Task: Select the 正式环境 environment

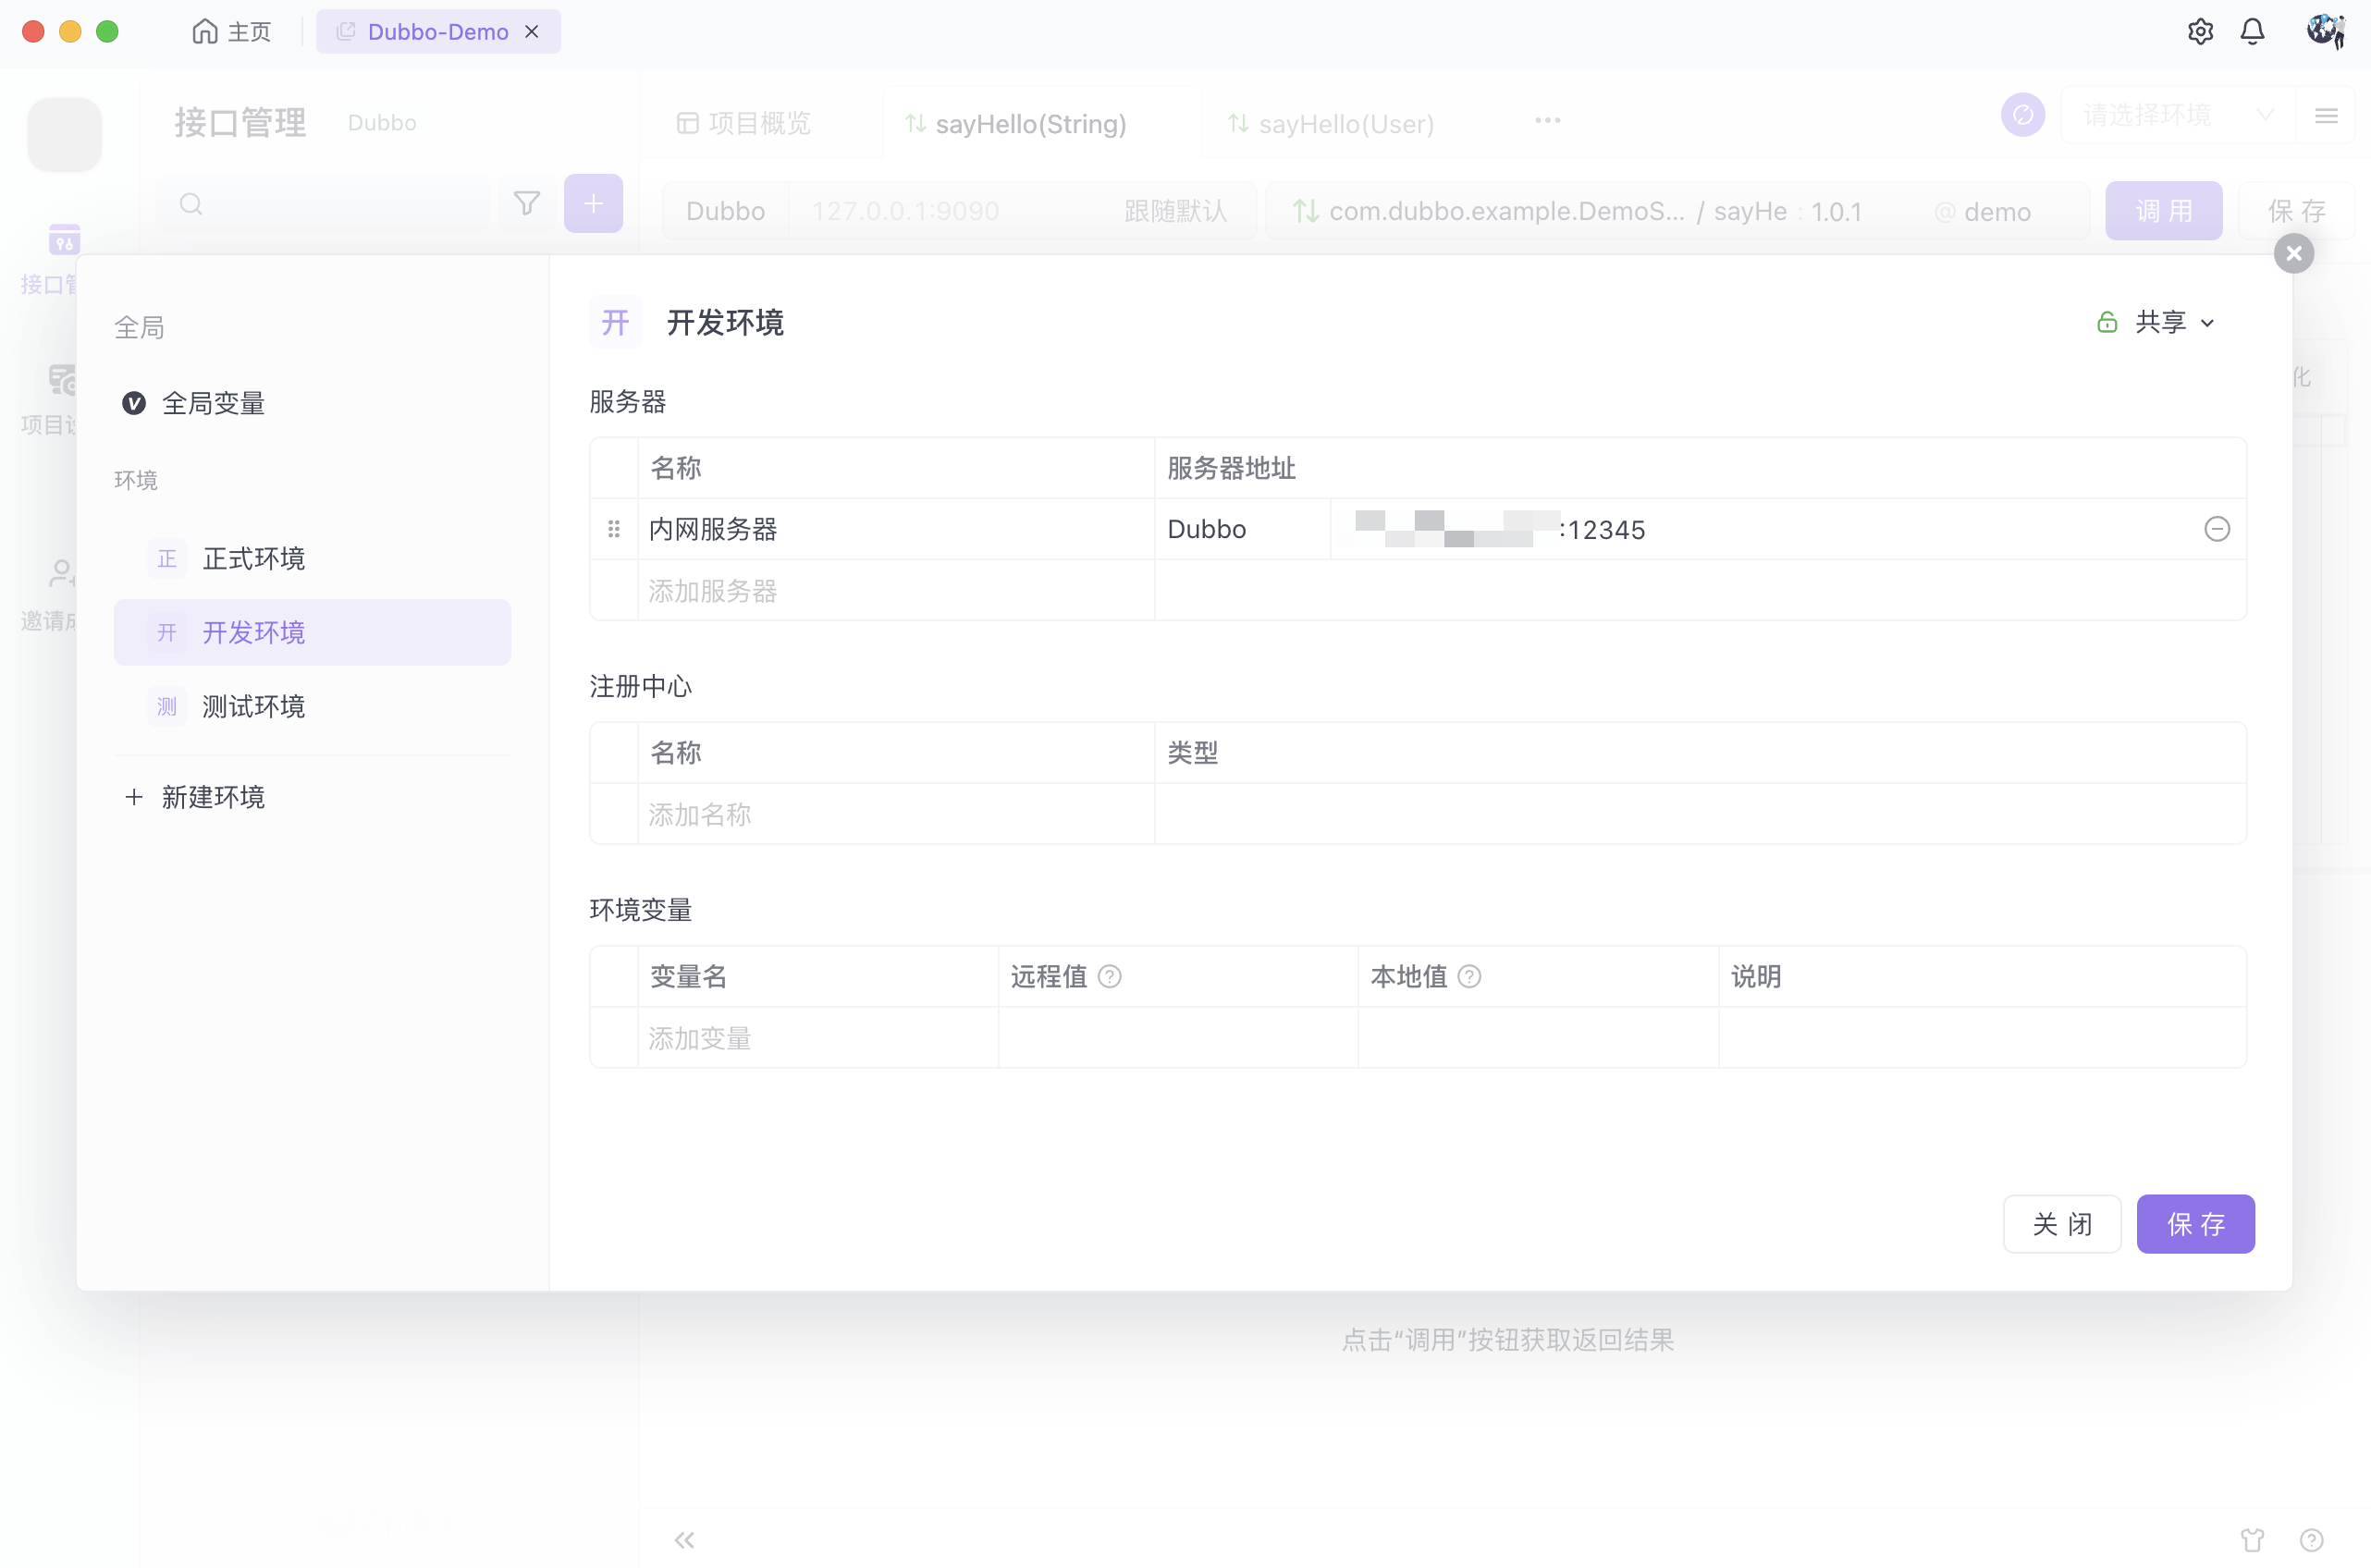Action: point(253,558)
